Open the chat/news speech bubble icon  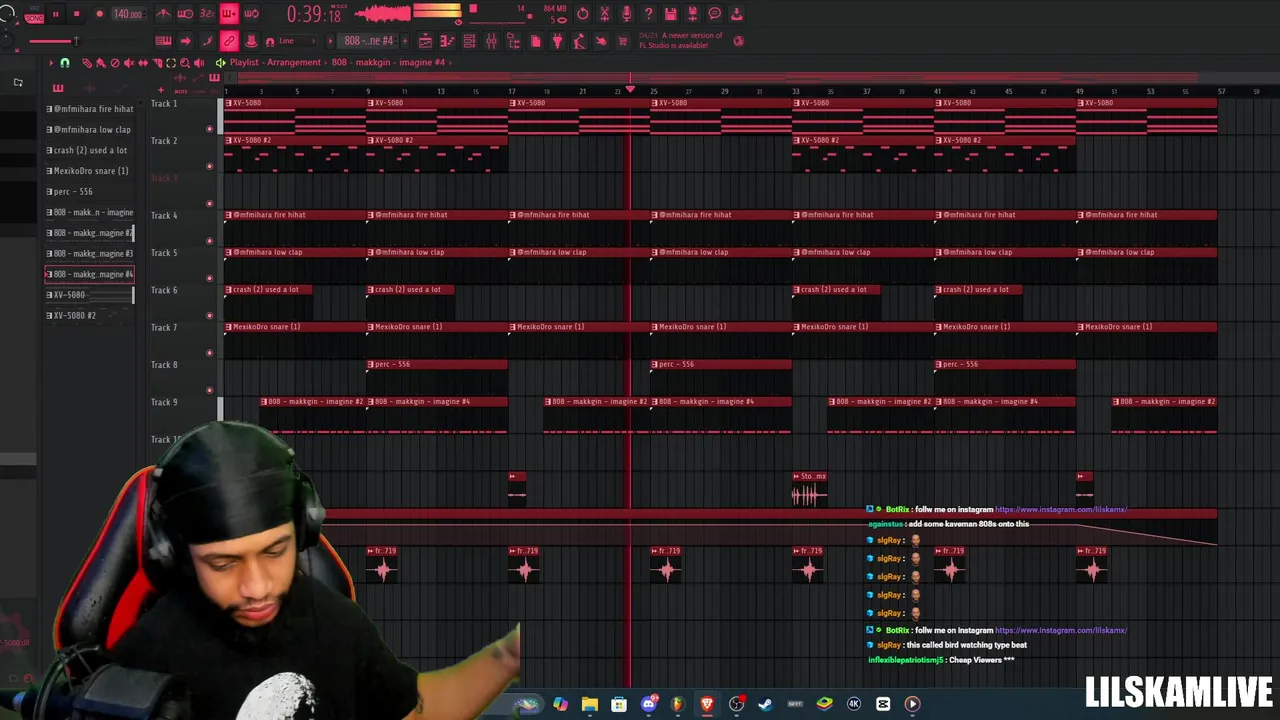coord(714,14)
